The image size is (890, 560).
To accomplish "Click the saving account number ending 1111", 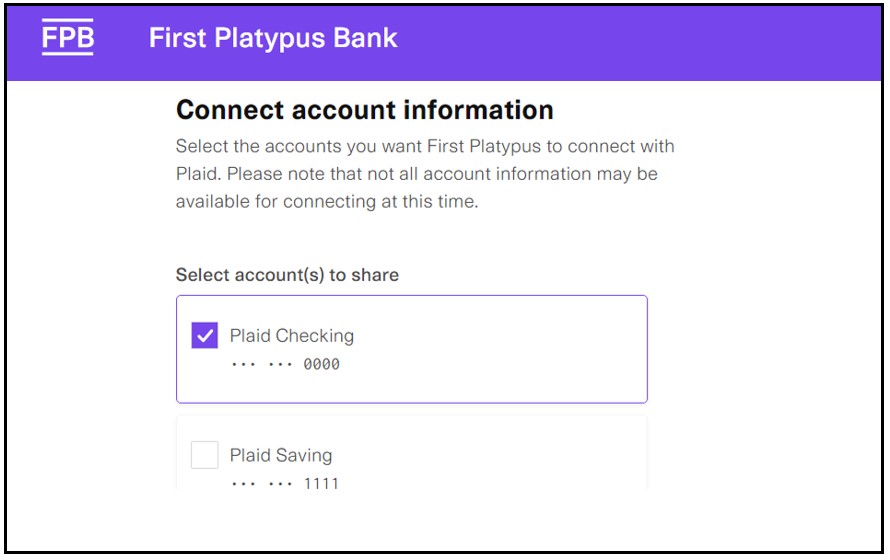I will (321, 483).
